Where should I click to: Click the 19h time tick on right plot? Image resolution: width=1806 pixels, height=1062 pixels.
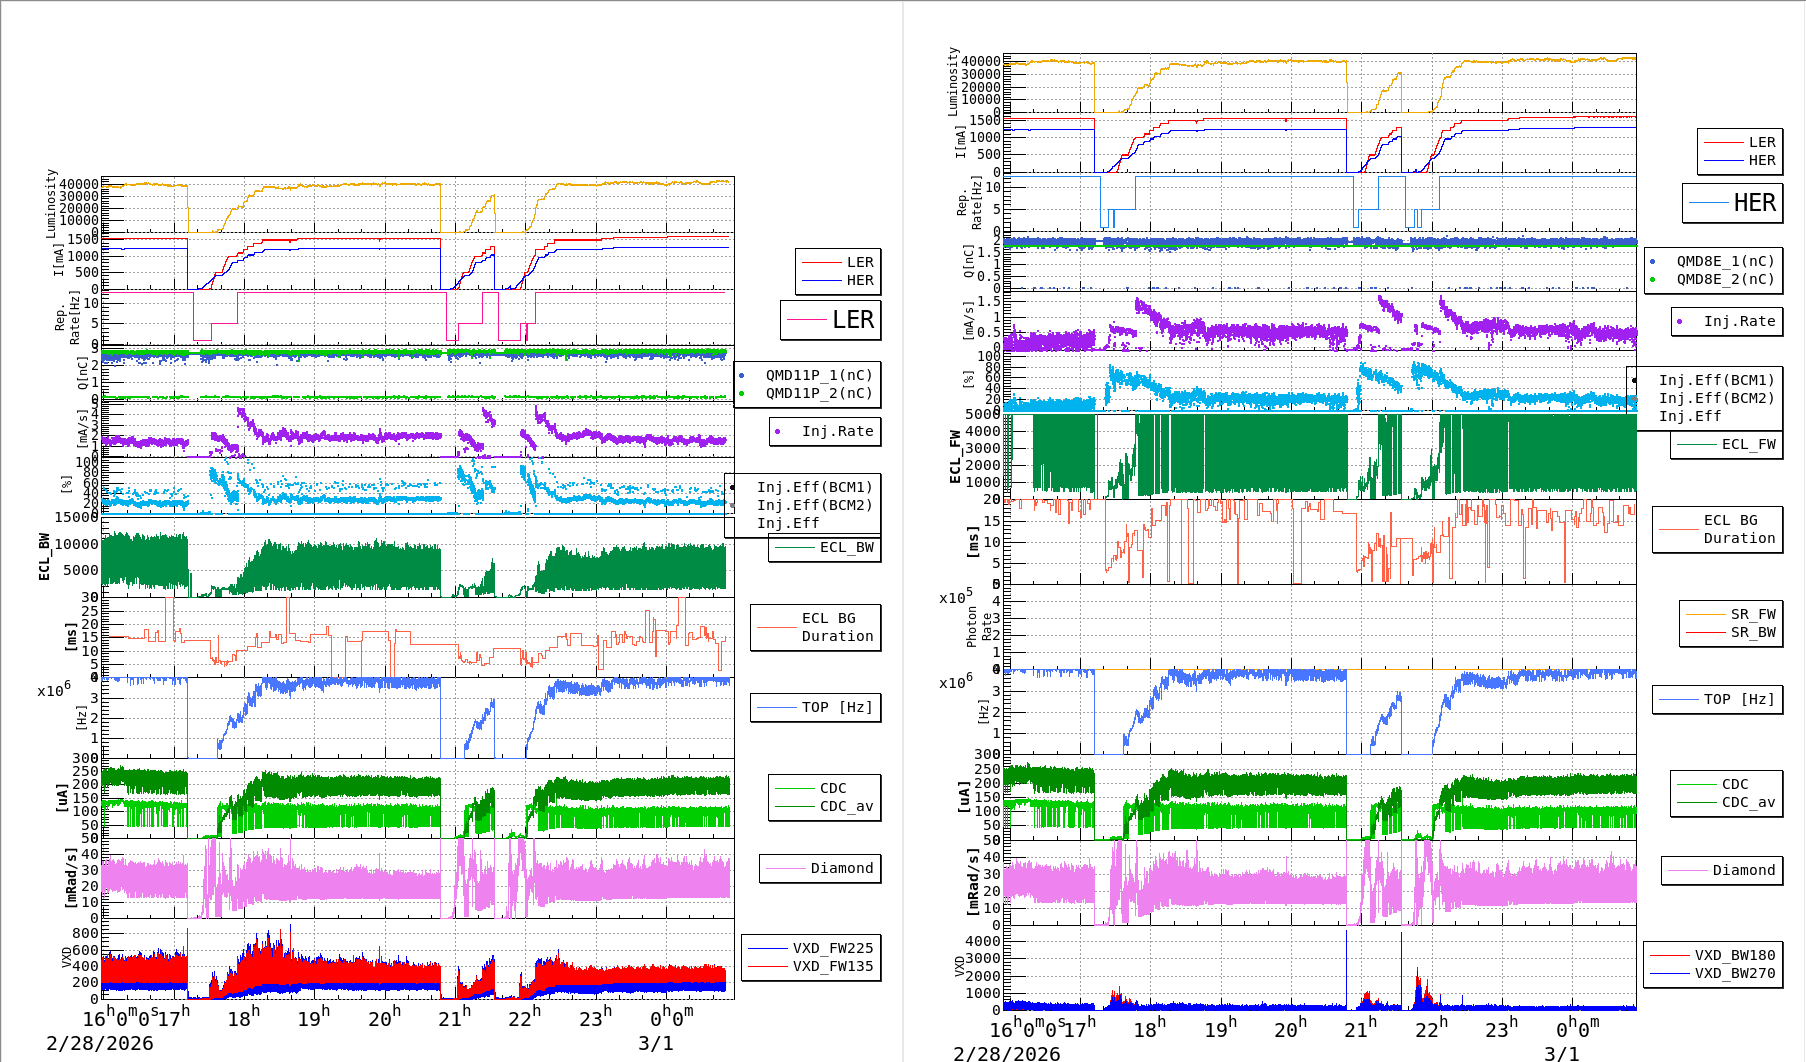pos(1220,1028)
